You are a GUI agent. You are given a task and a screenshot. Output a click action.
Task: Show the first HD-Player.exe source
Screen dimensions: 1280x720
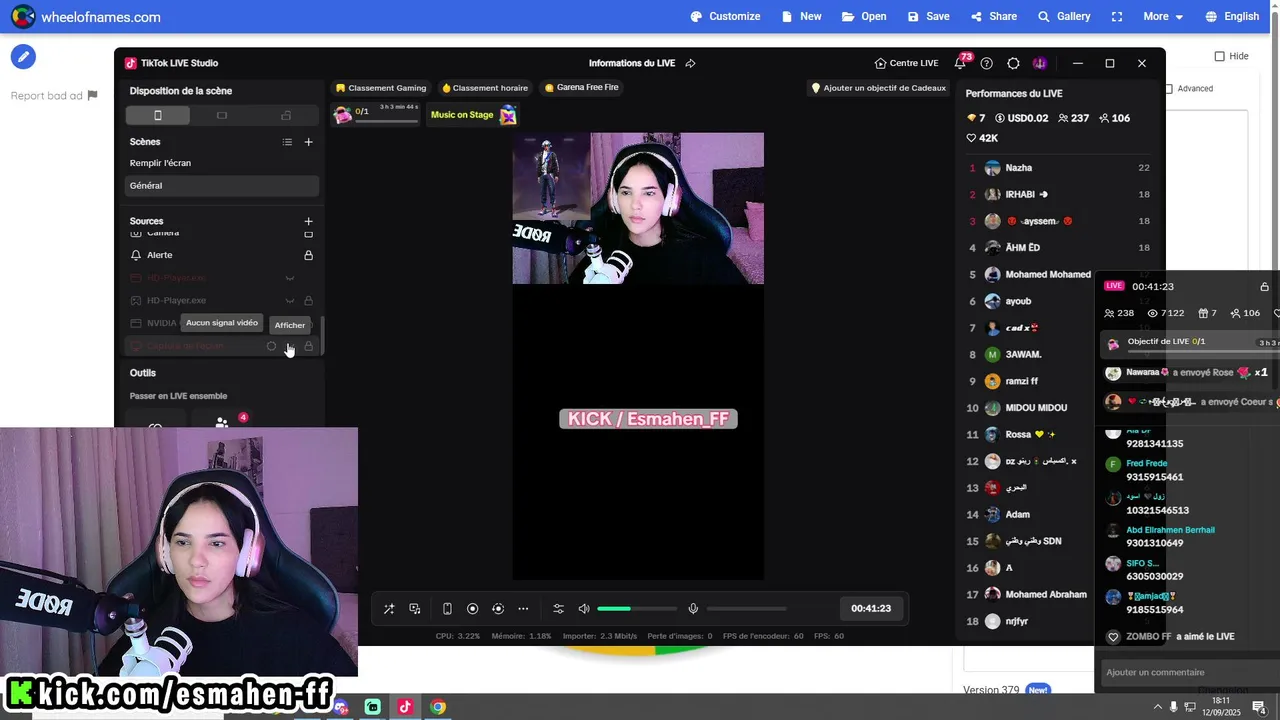(x=290, y=278)
